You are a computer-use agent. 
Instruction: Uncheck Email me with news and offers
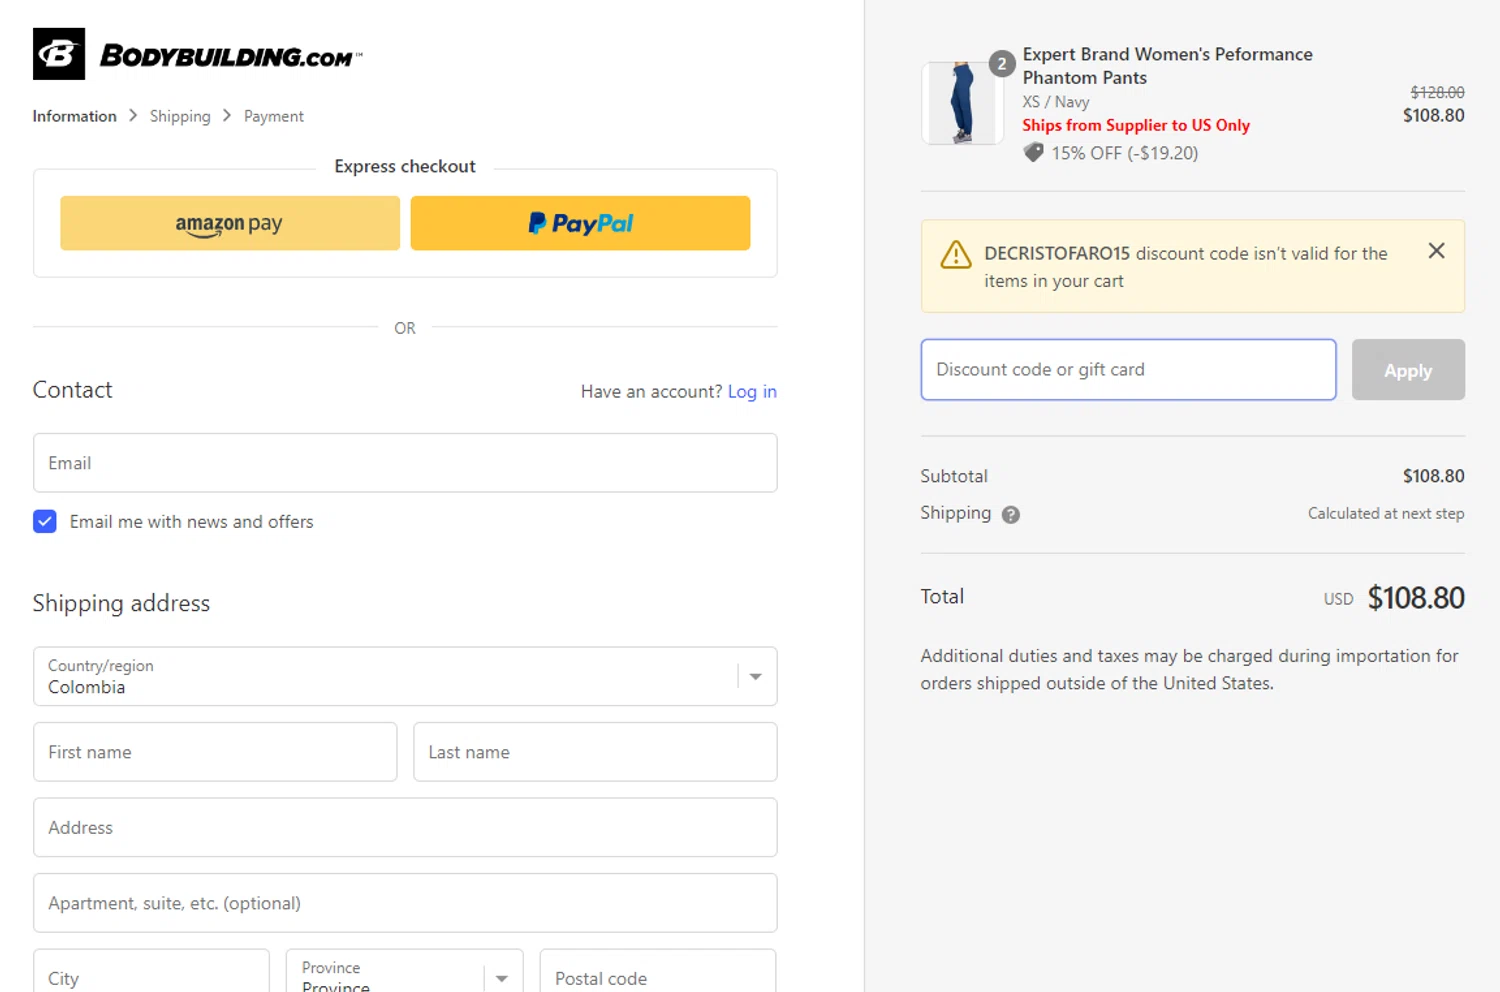pyautogui.click(x=45, y=521)
